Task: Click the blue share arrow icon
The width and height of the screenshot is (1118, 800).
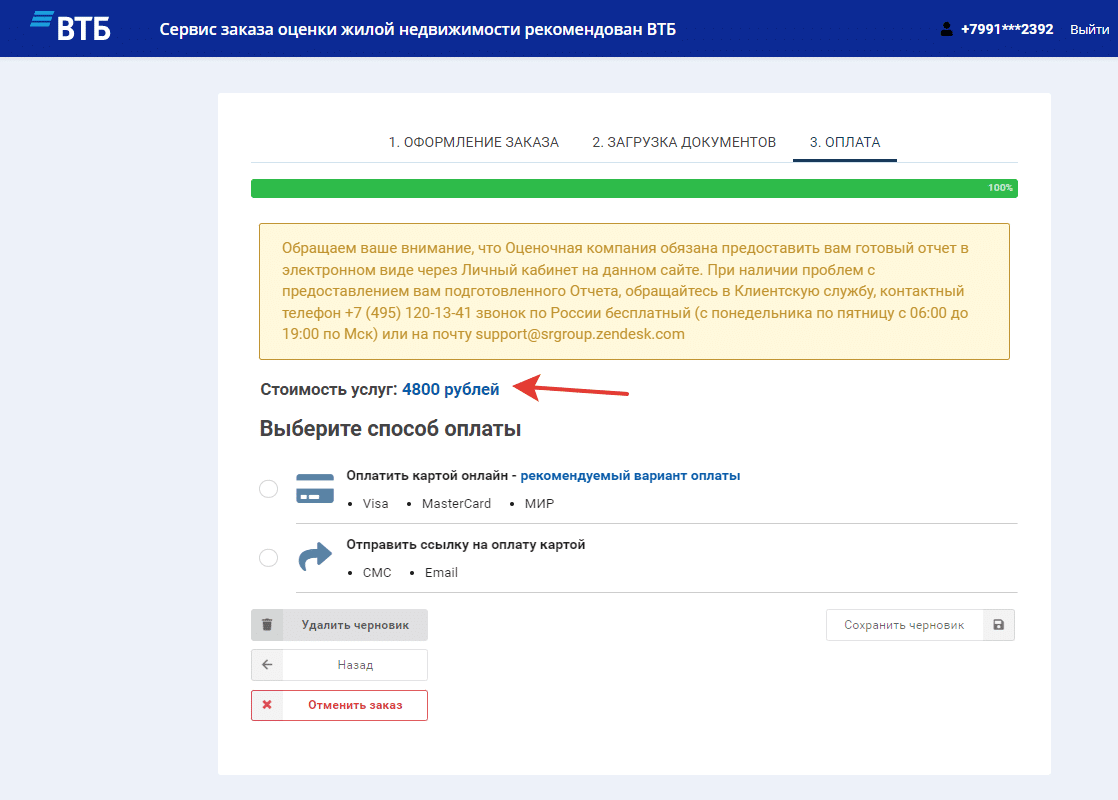Action: pos(315,557)
